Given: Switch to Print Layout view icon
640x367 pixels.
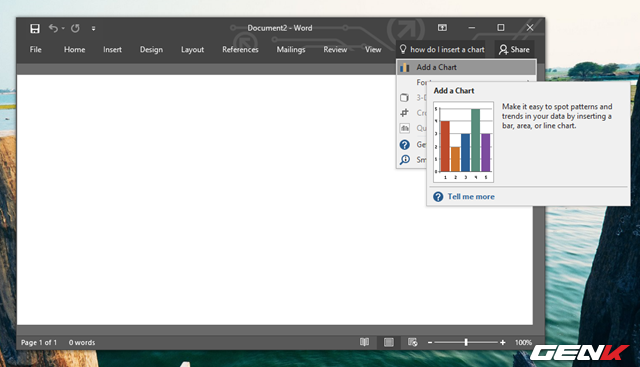Looking at the screenshot, I should tap(389, 342).
